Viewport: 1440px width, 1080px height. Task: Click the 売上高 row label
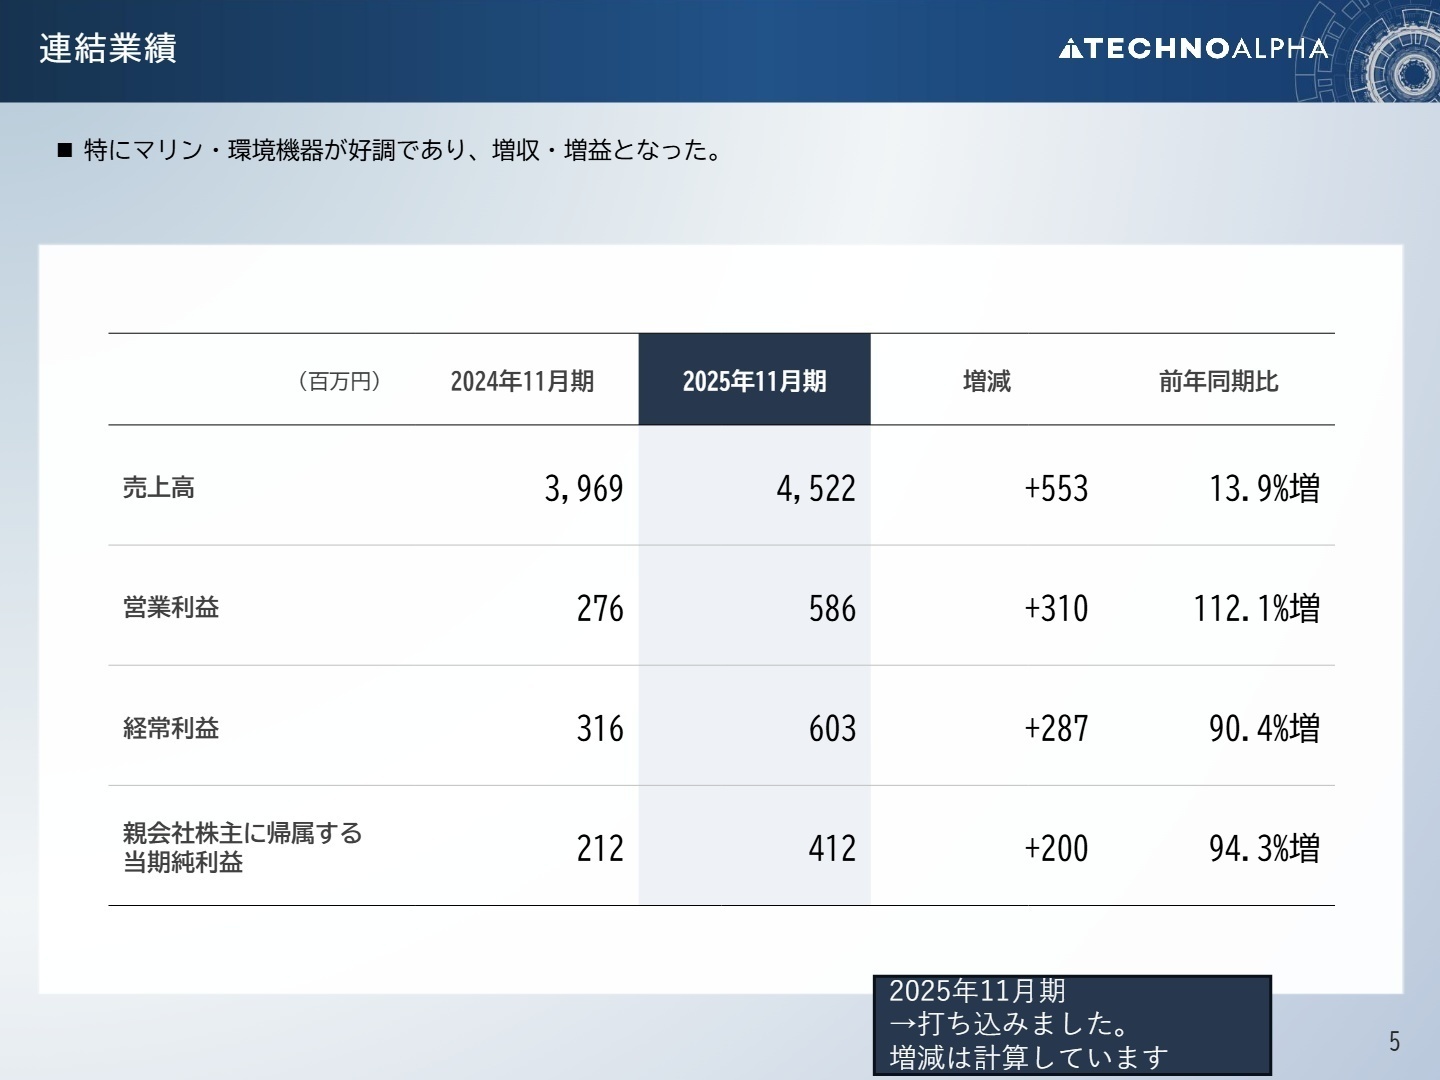pyautogui.click(x=157, y=488)
